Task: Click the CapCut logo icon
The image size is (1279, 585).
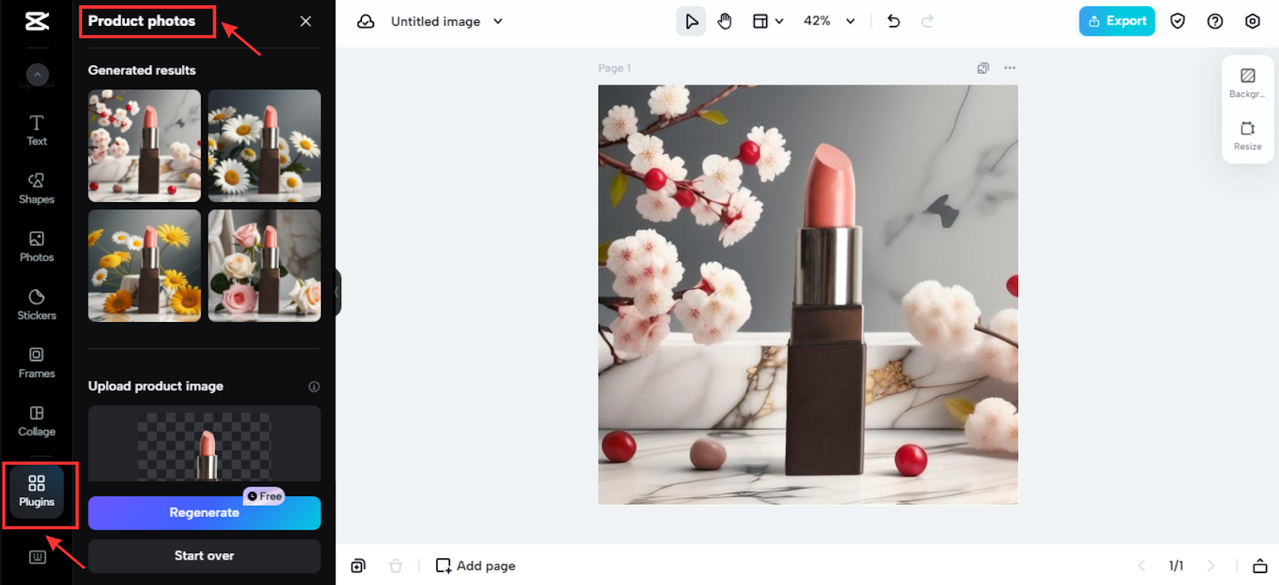Action: 36,22
